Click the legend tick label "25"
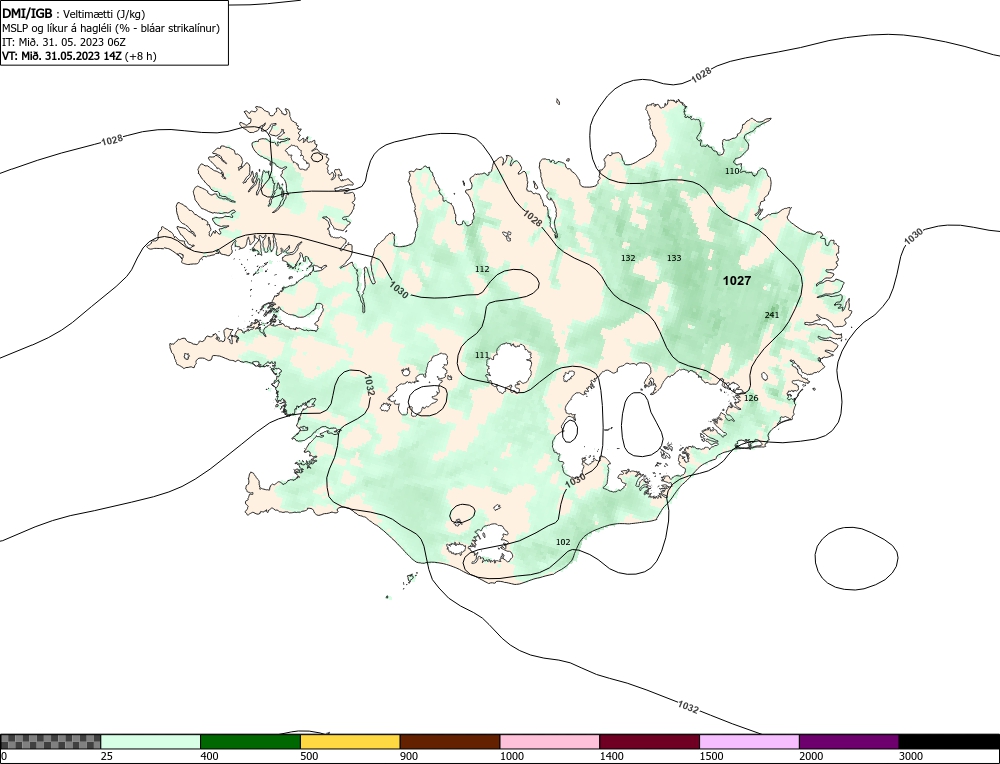Viewport: 1000px width, 764px height. (x=107, y=756)
